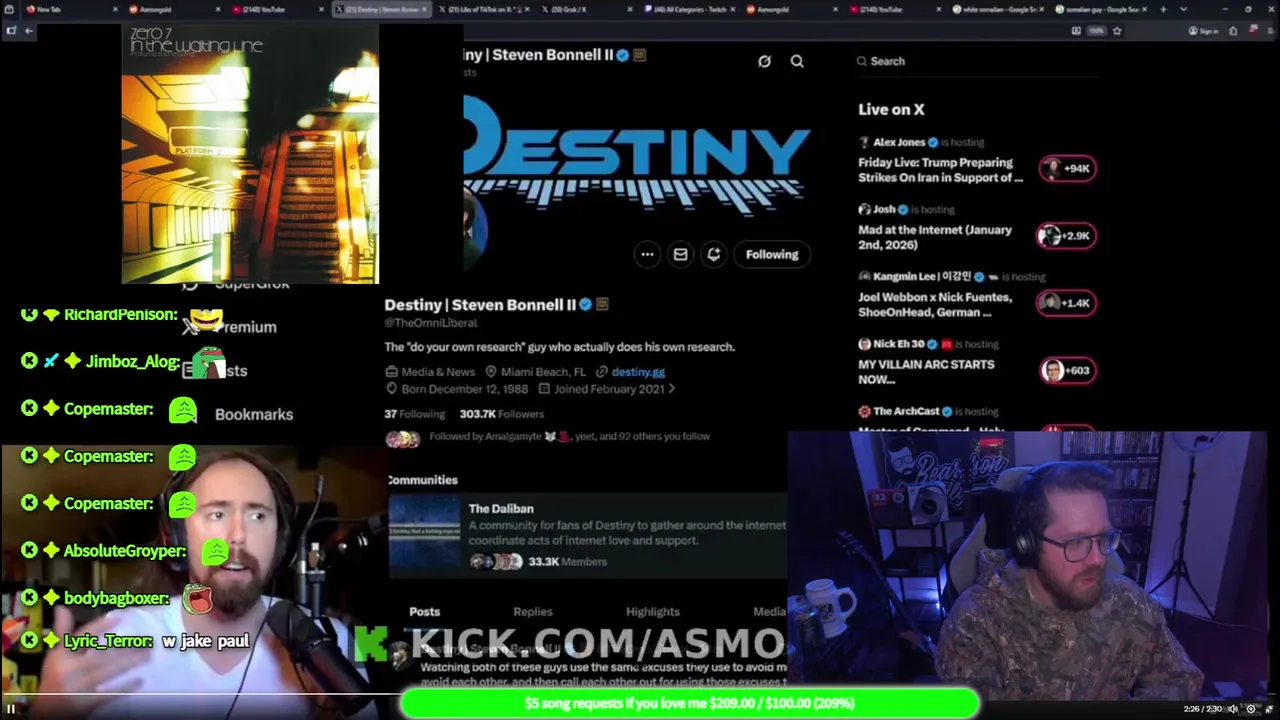Join Josh's live via the +2.9K button
This screenshot has height=720, width=1280.
coord(1067,236)
